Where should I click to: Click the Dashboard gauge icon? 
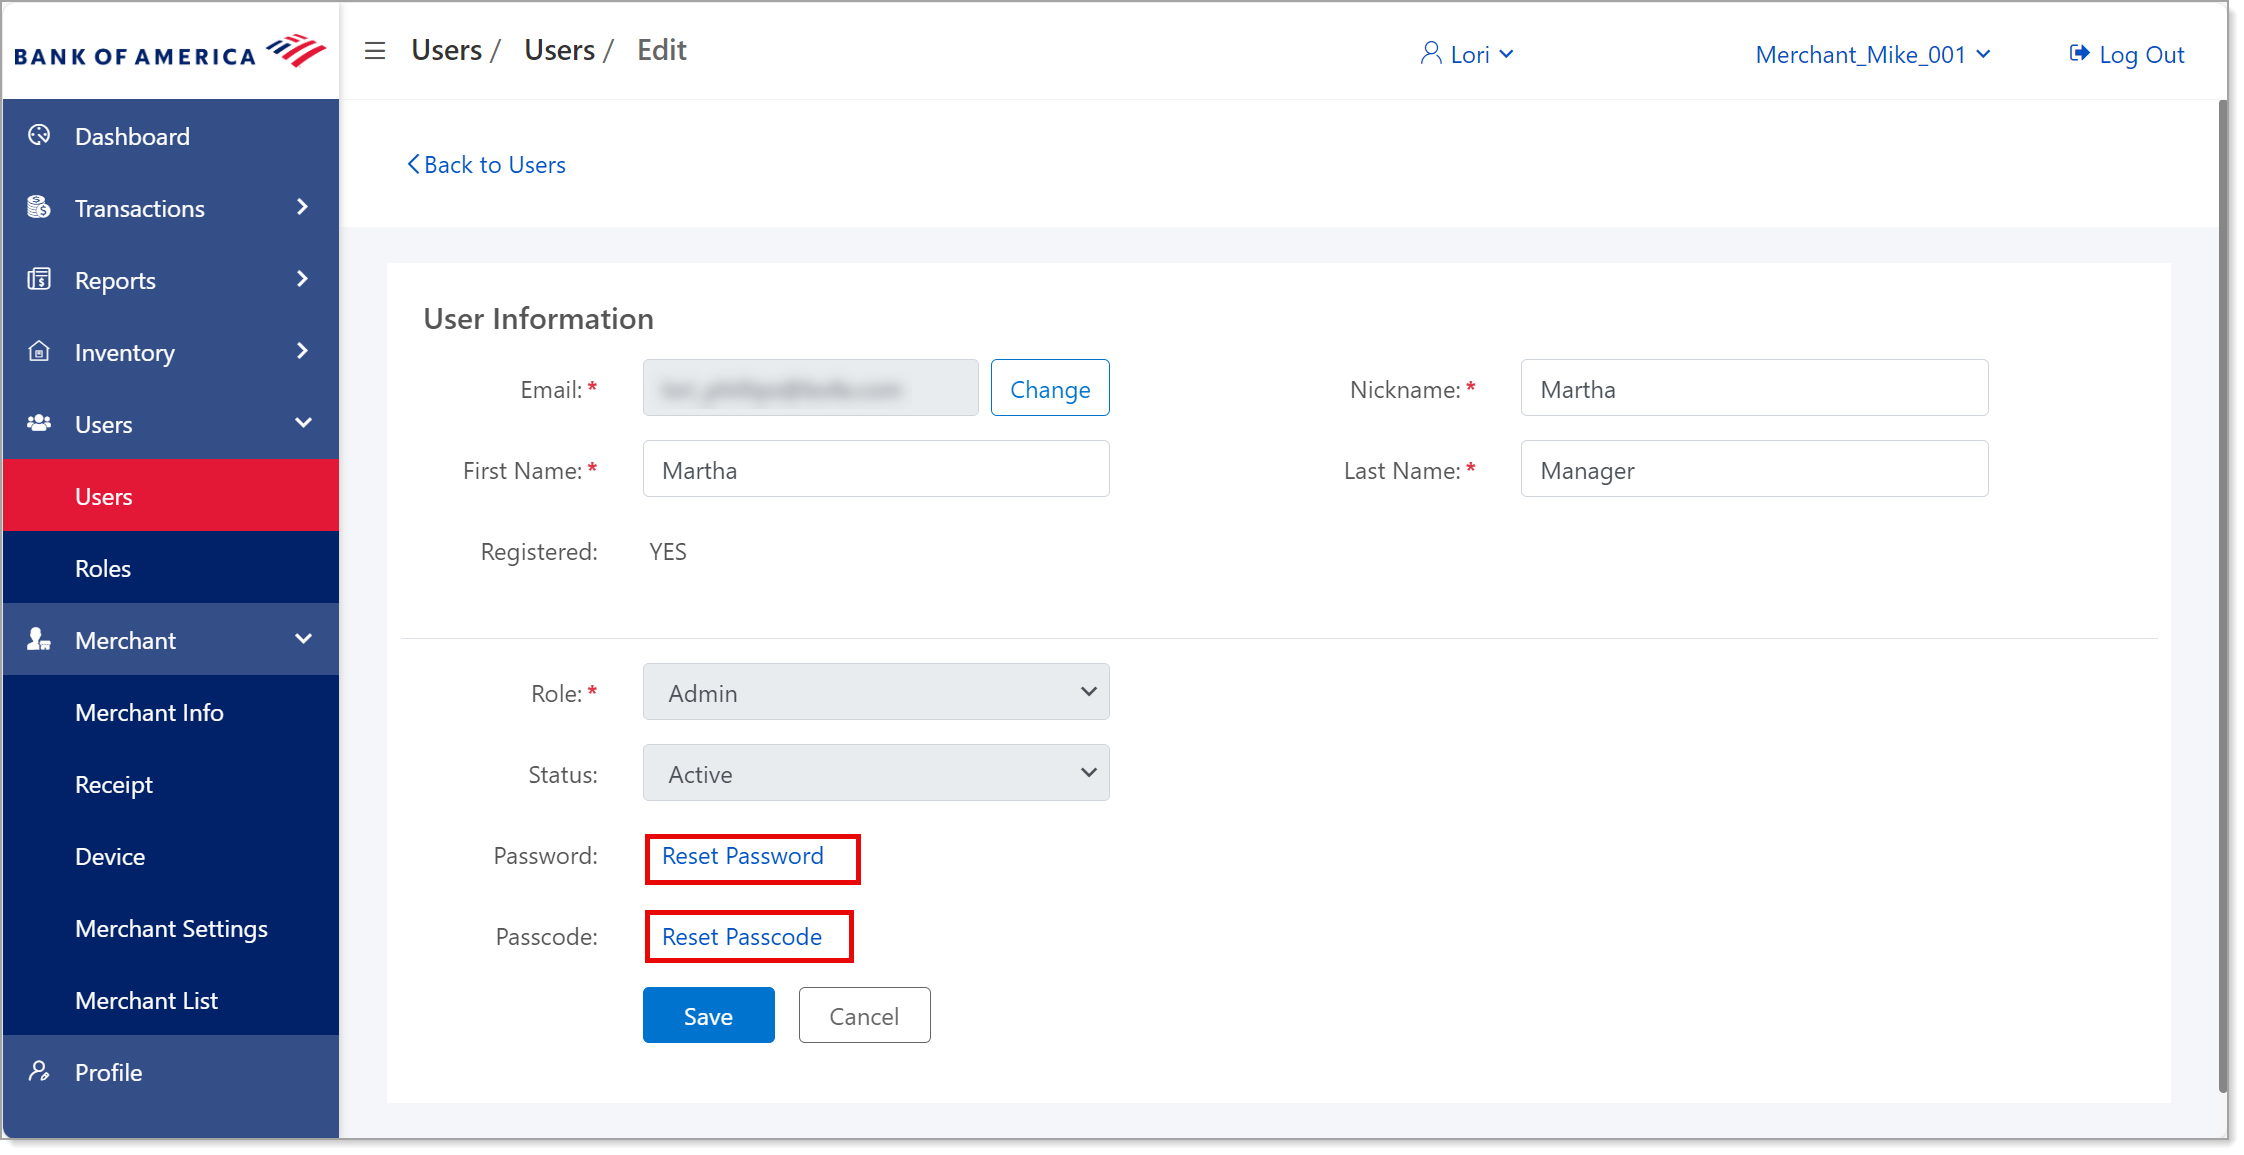click(x=39, y=135)
